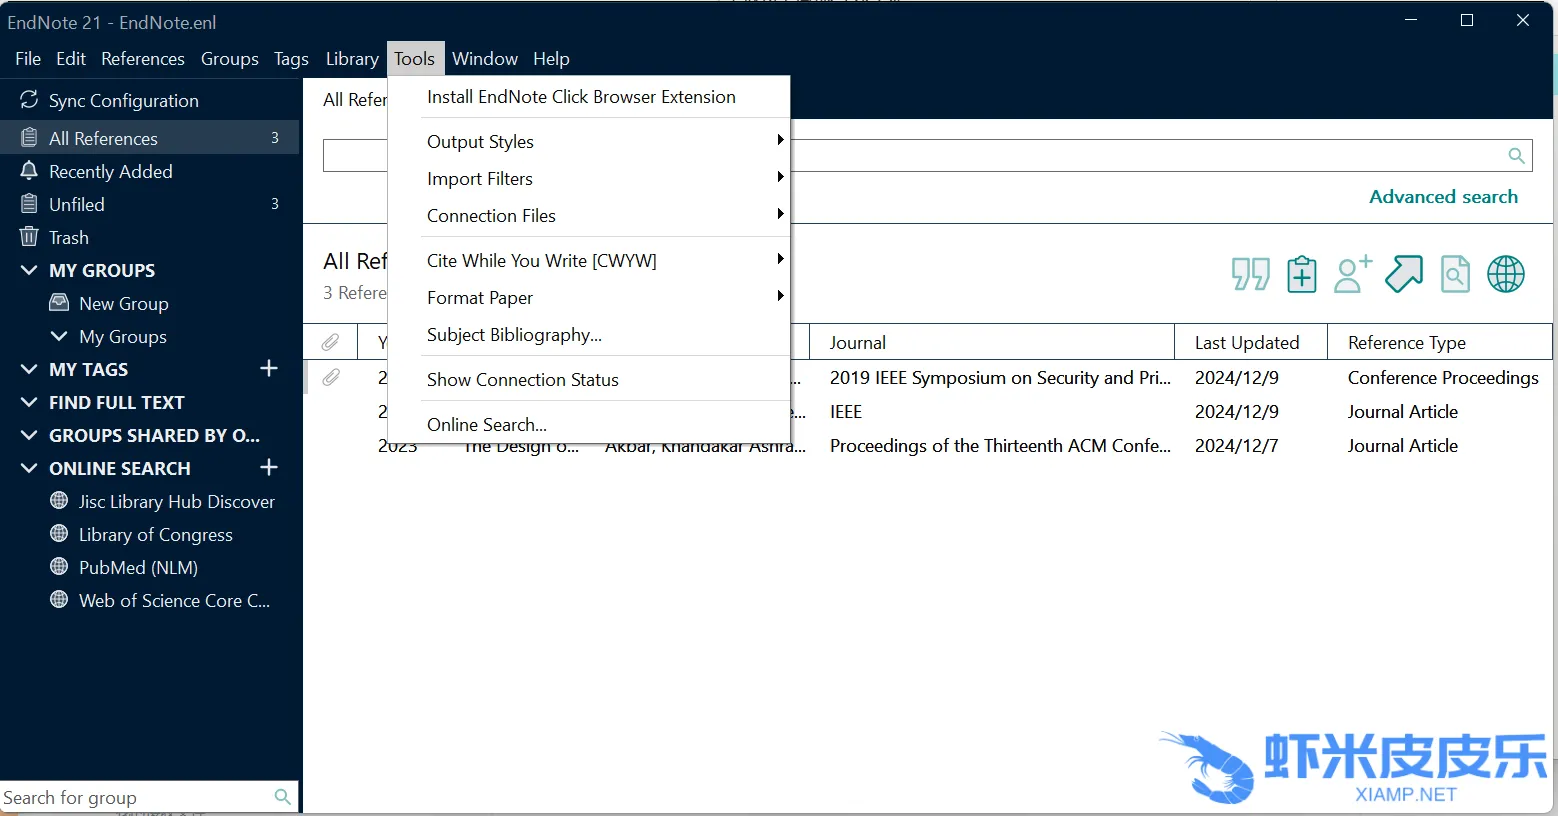Click the Search for group field
This screenshot has height=816, width=1558.
pos(135,798)
